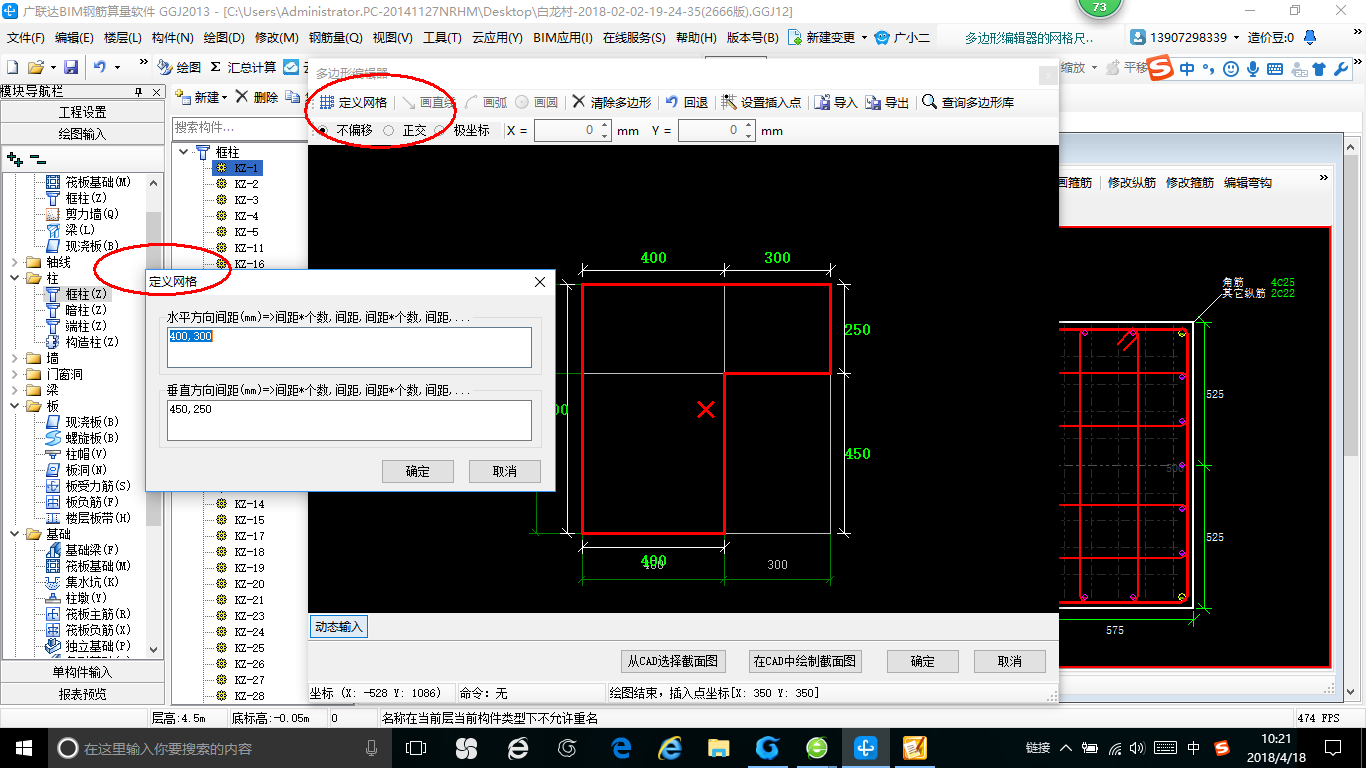Click the 垂直方向间距 input with 450,250
This screenshot has height=768, width=1366.
pyautogui.click(x=349, y=420)
